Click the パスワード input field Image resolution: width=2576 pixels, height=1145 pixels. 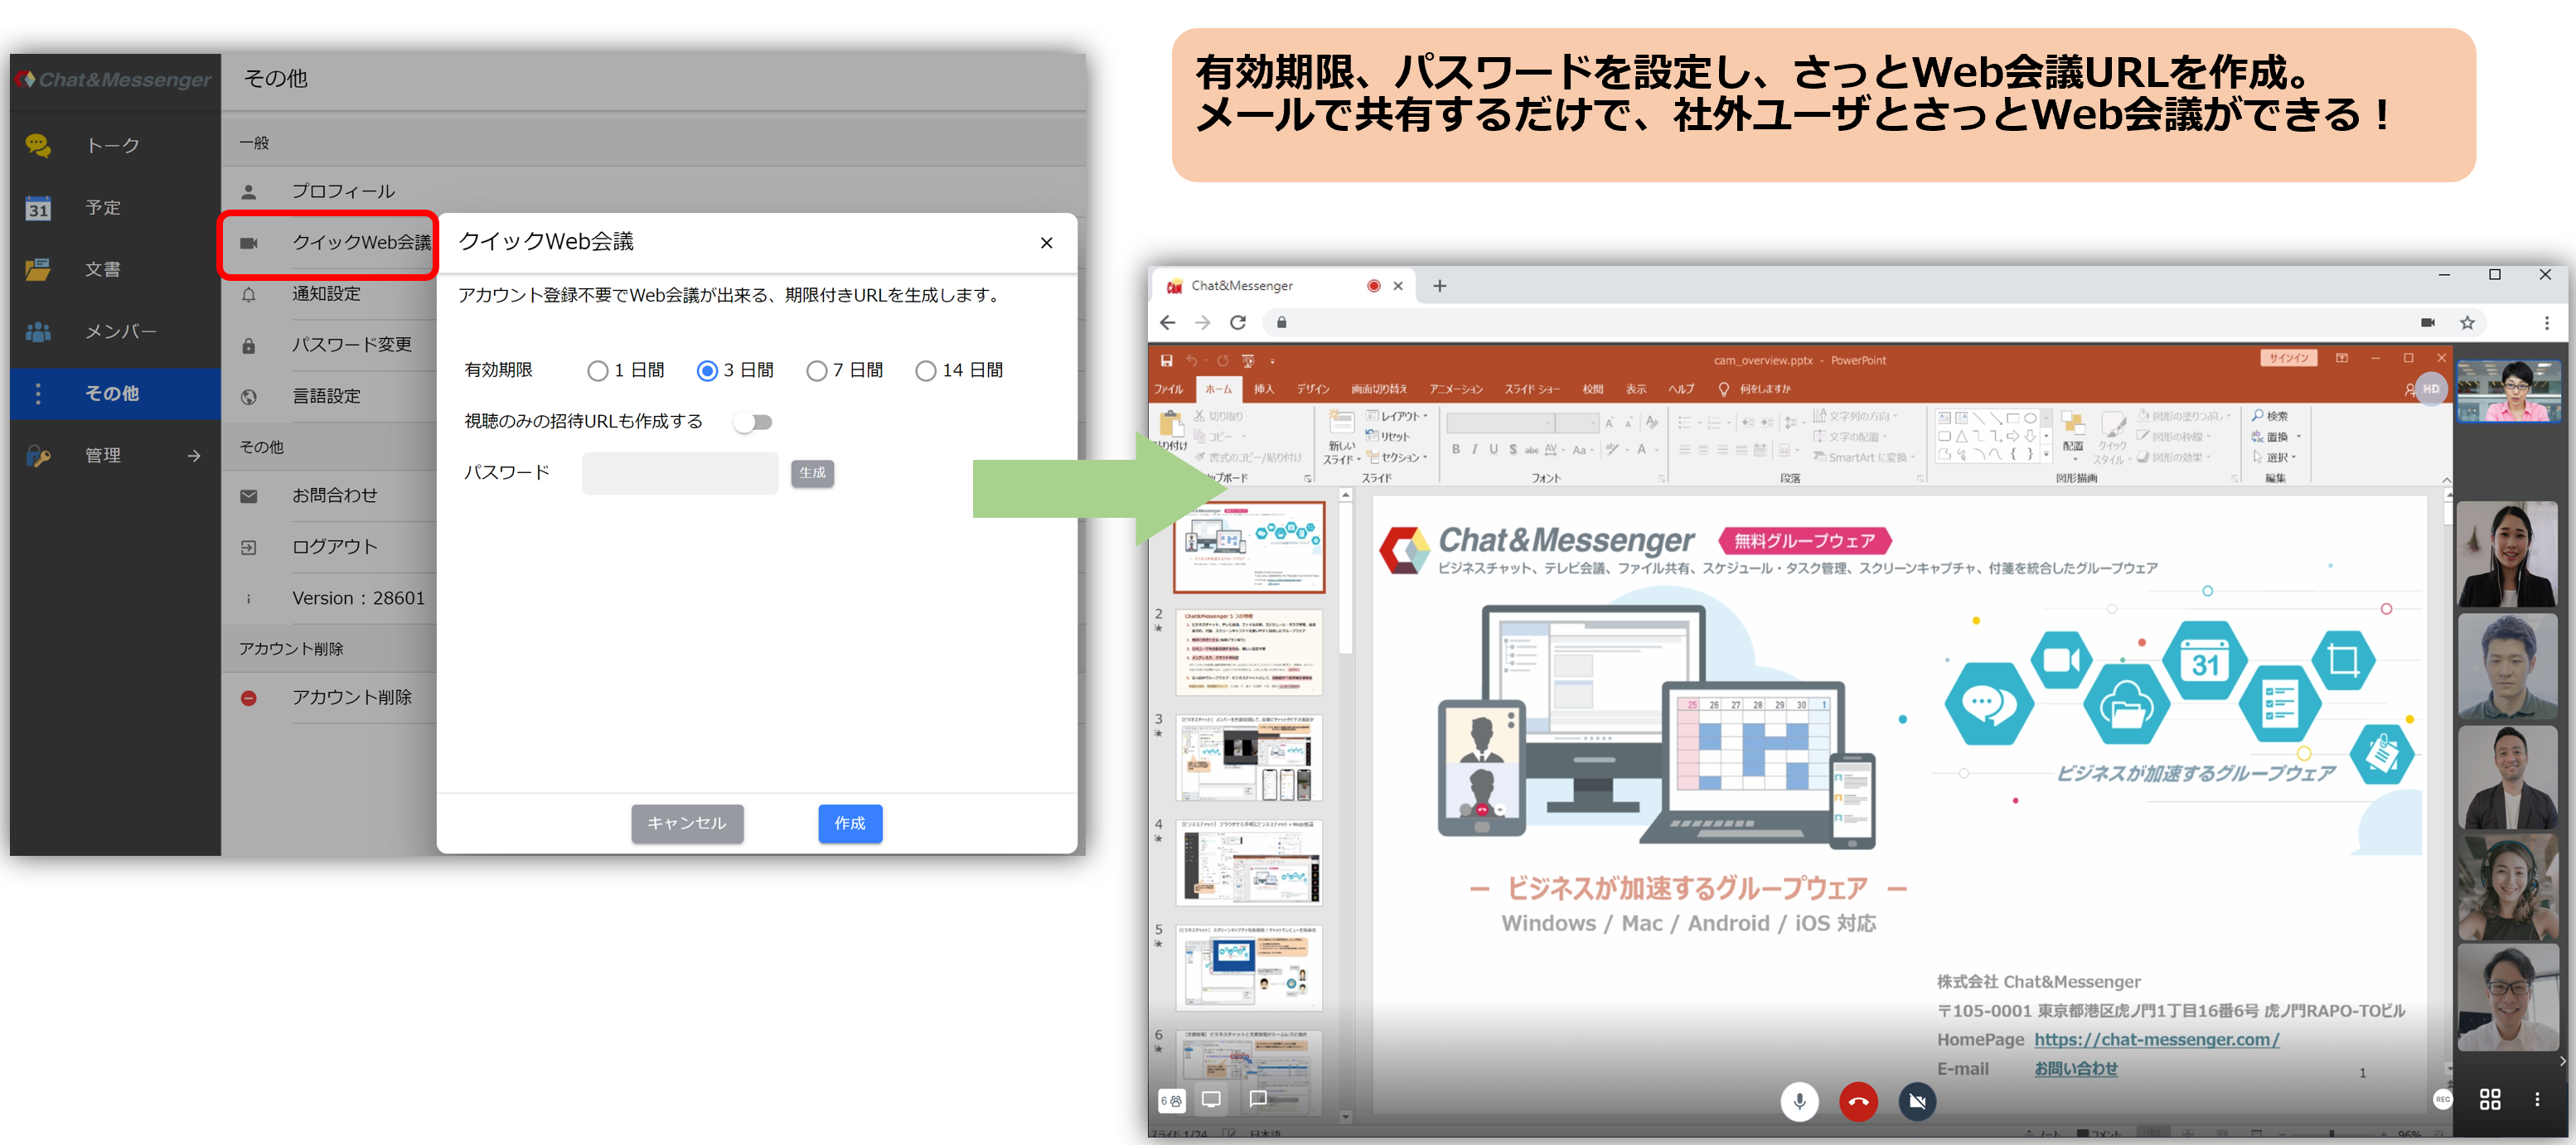(x=679, y=473)
